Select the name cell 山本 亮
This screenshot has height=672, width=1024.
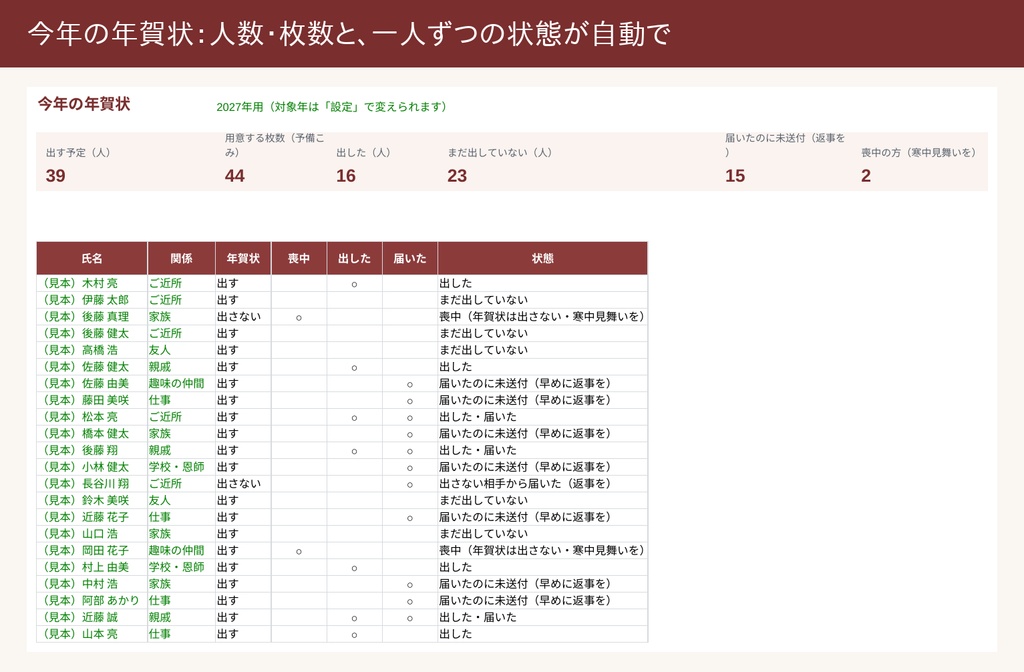92,634
